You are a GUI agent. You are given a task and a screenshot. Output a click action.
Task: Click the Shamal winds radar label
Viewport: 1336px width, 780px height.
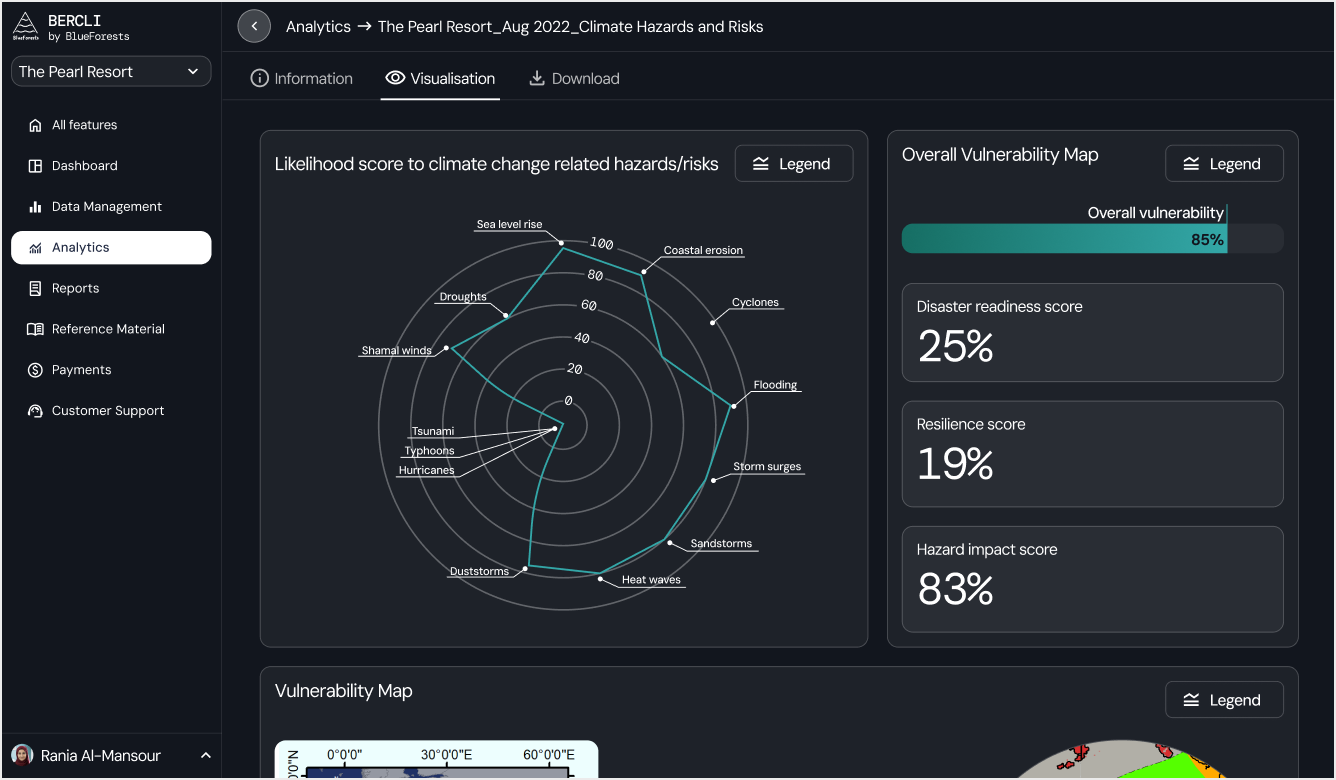click(396, 351)
